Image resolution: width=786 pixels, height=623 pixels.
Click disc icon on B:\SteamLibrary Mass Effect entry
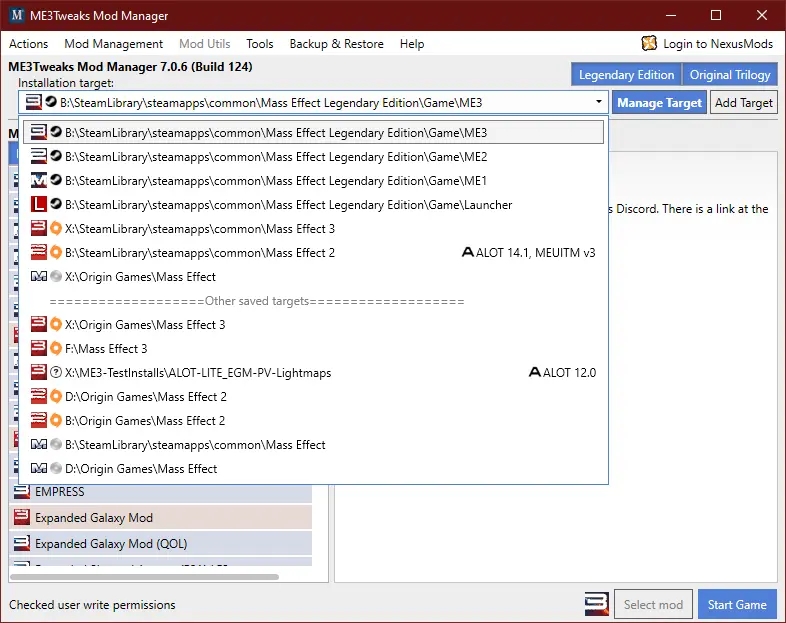click(x=56, y=445)
